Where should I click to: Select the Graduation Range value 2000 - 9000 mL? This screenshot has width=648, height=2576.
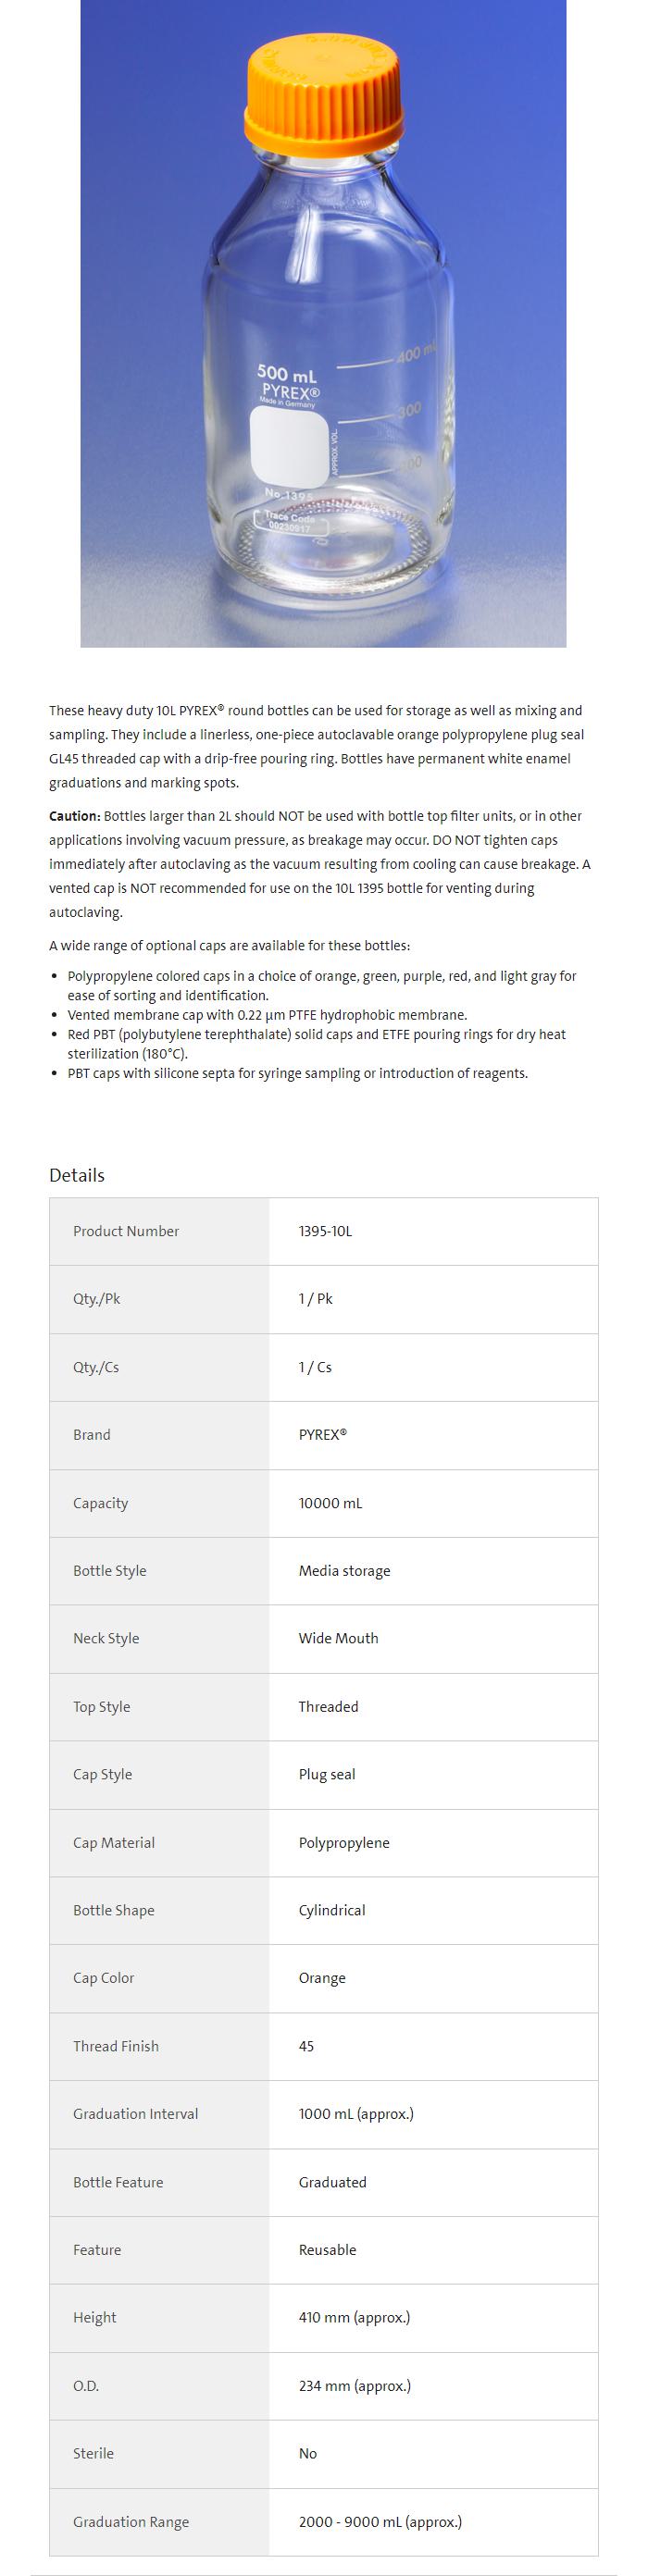point(380,2521)
